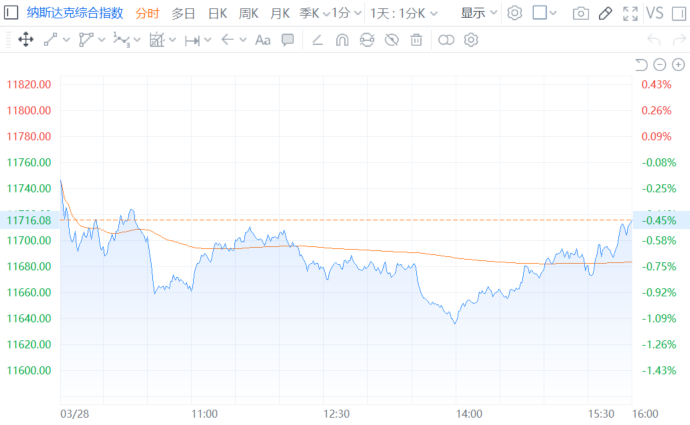Toggle the left sidebar panel
Screen dimensions: 690x425
point(11,13)
